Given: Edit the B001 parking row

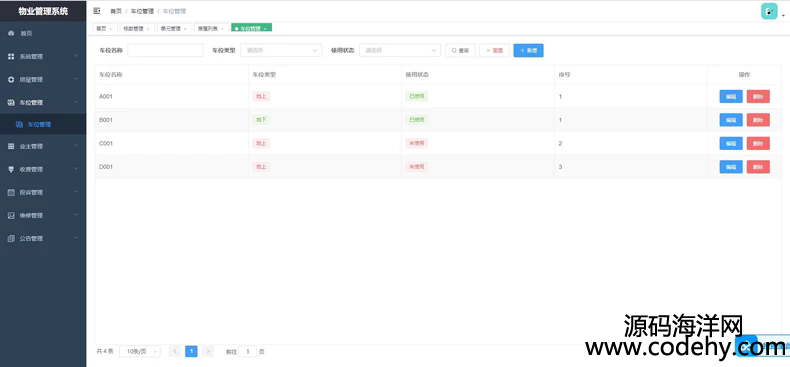Looking at the screenshot, I should [731, 120].
